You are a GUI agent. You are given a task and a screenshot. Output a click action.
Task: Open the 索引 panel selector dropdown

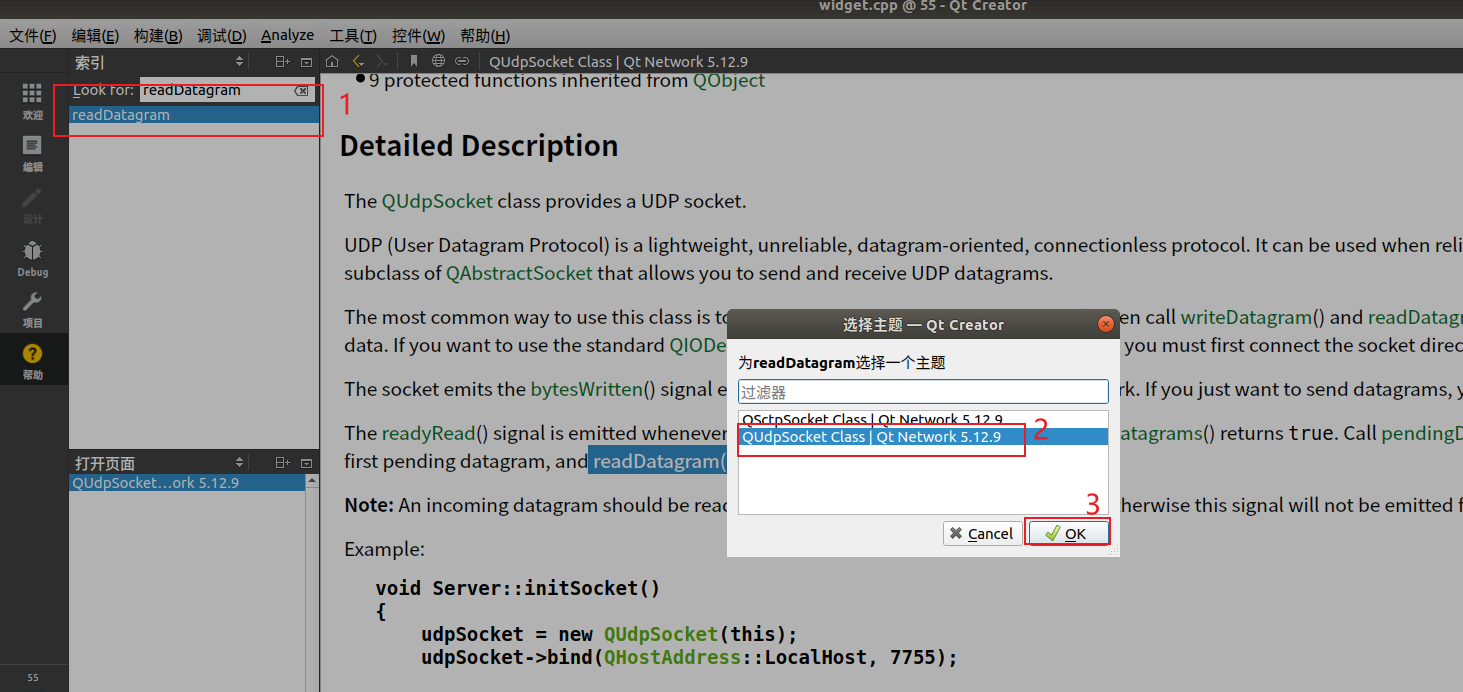[239, 62]
